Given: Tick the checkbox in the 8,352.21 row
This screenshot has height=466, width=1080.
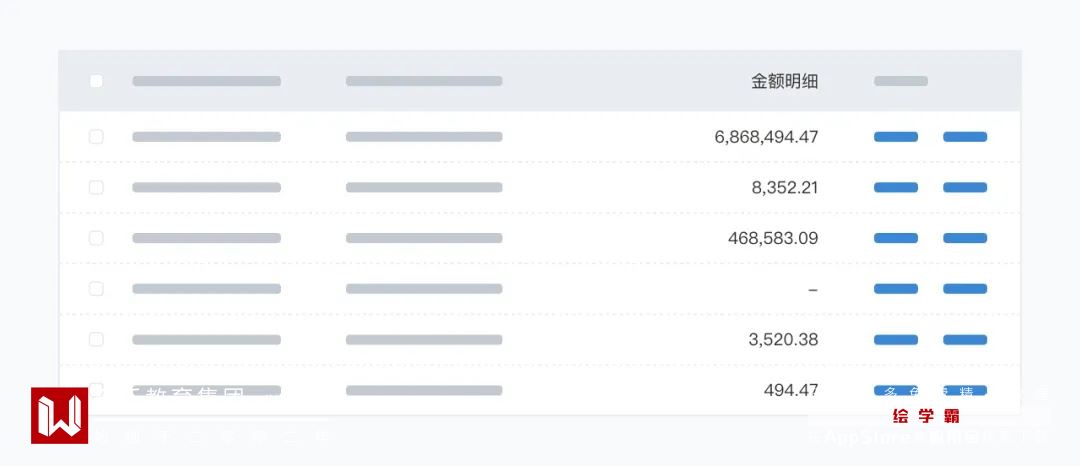Looking at the screenshot, I should 96,187.
